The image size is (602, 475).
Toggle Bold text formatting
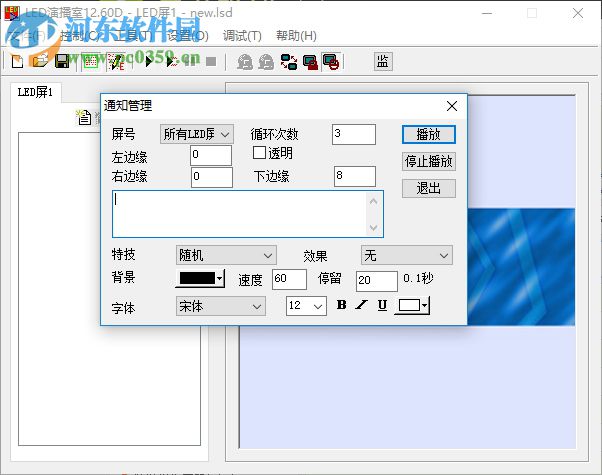(x=341, y=305)
